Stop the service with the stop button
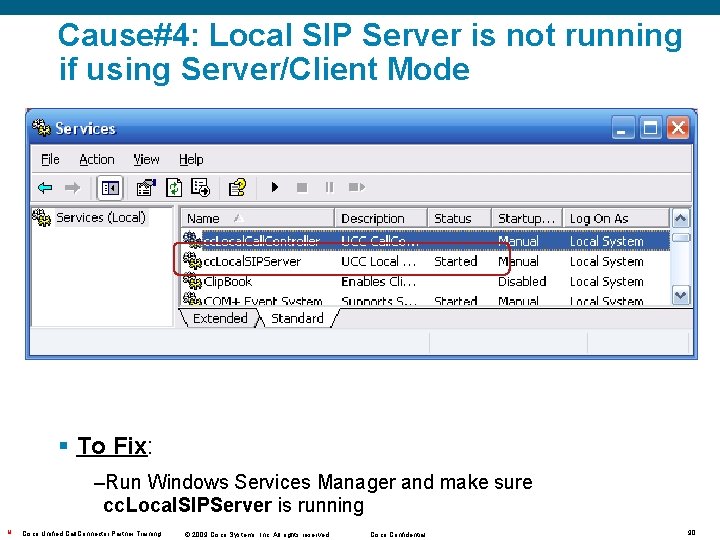 tap(302, 187)
